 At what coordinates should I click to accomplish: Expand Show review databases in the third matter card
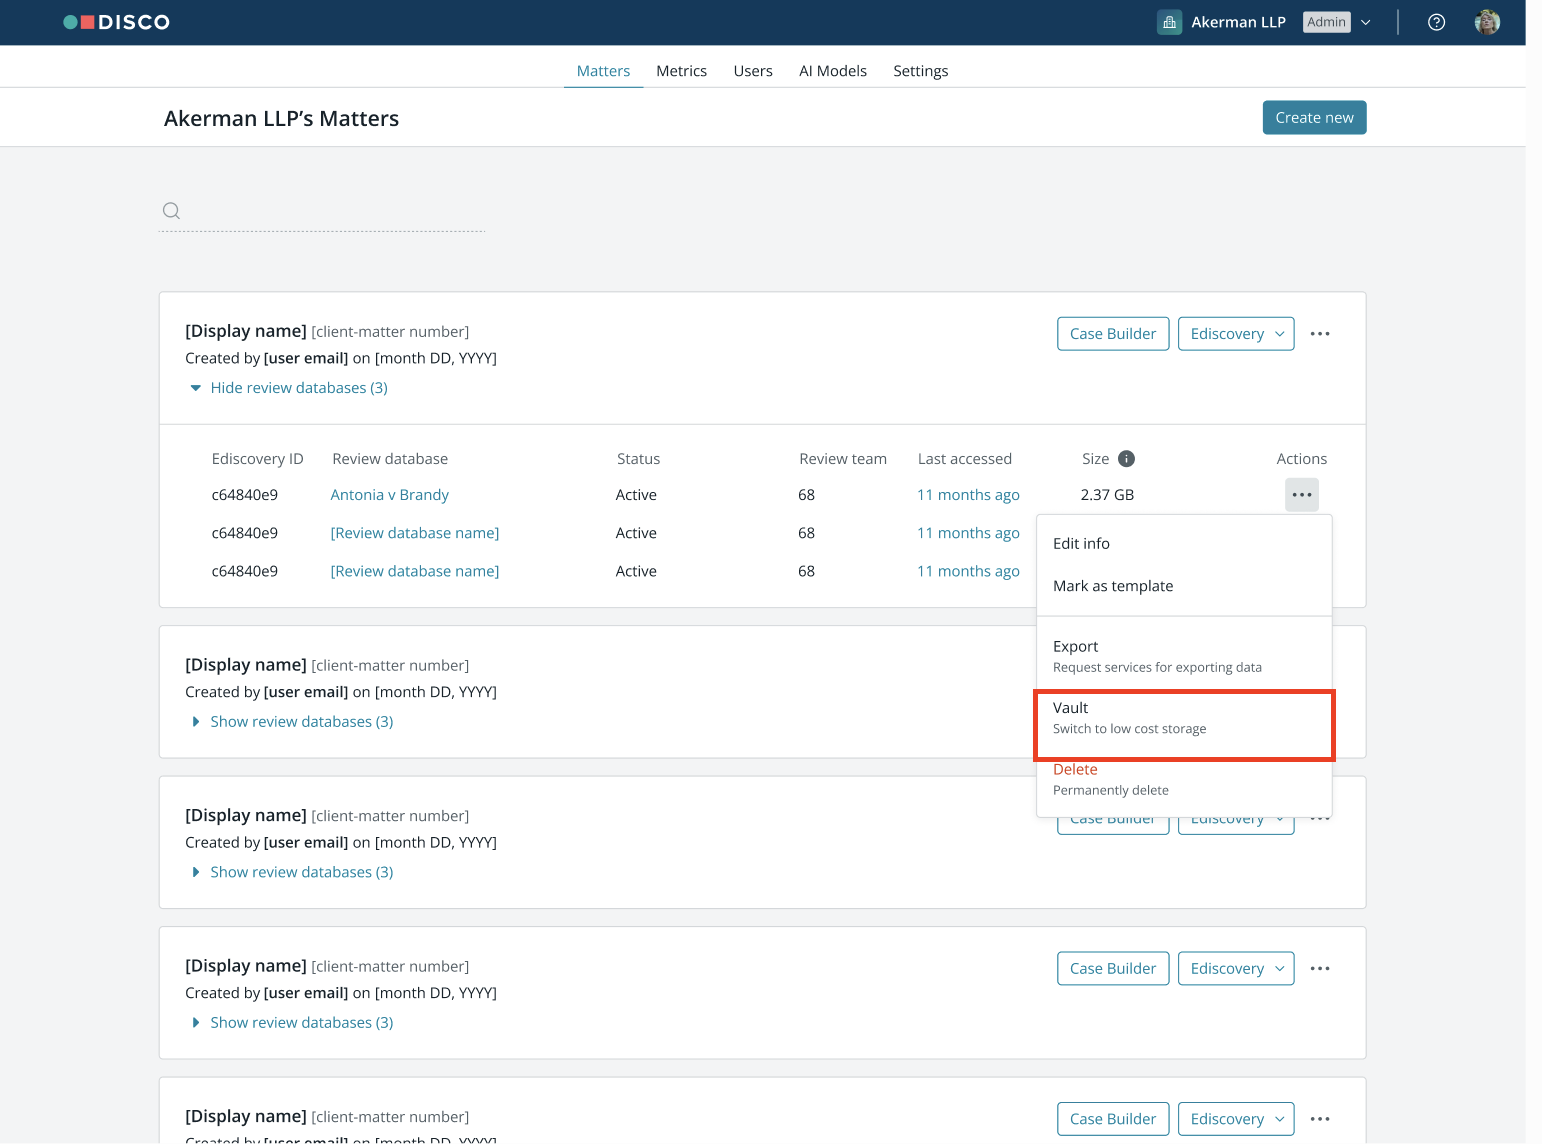coord(292,872)
